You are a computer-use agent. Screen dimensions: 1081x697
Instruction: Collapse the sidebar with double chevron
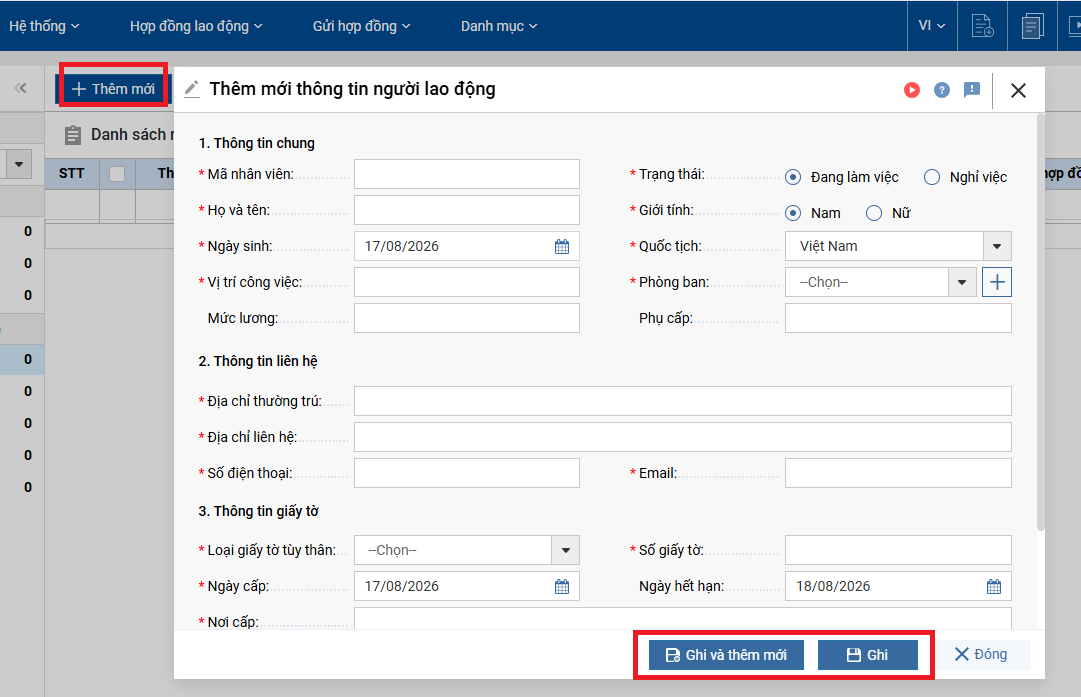(x=20, y=88)
